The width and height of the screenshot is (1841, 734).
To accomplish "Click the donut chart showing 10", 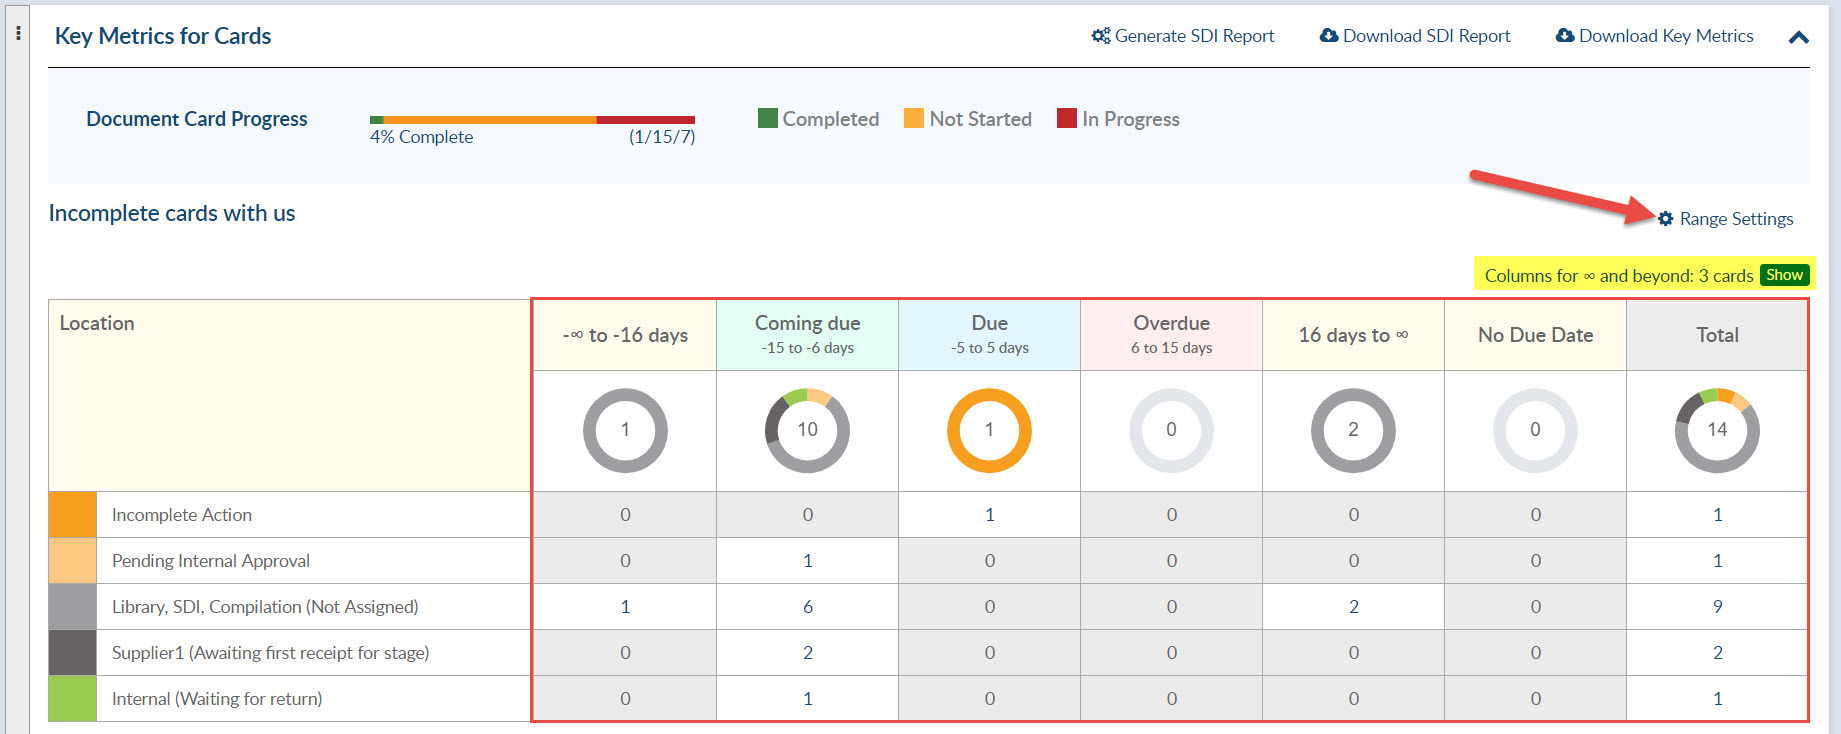I will [807, 430].
